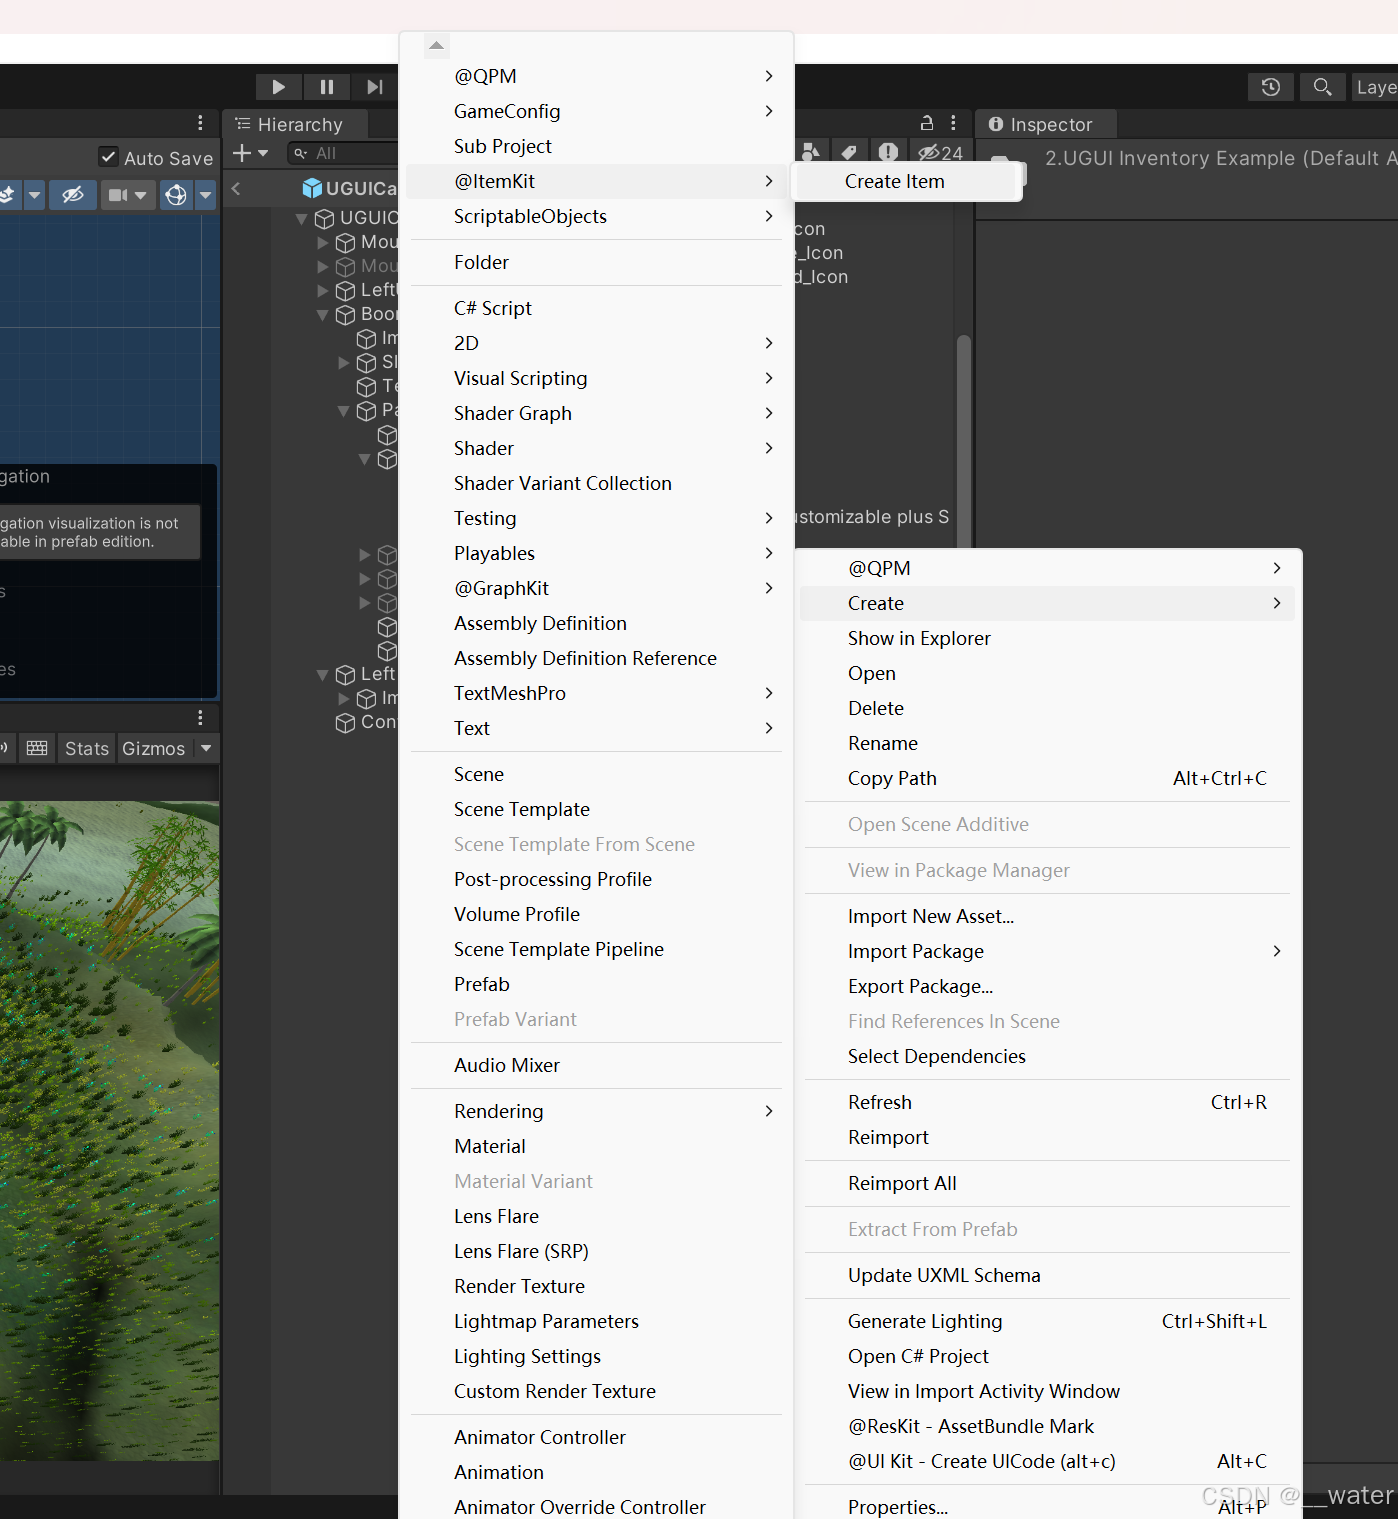
Task: Open the global Search magnifier icon
Action: (1322, 87)
